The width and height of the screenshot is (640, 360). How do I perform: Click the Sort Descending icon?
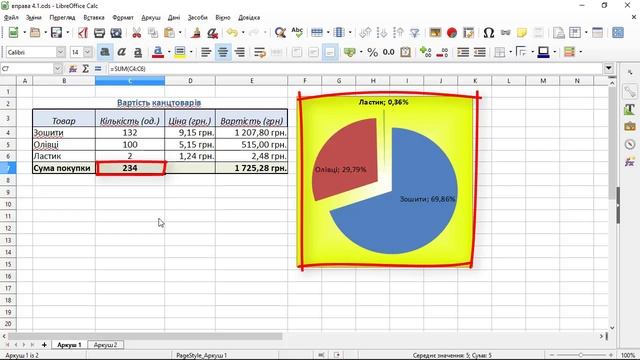pyautogui.click(x=398, y=33)
